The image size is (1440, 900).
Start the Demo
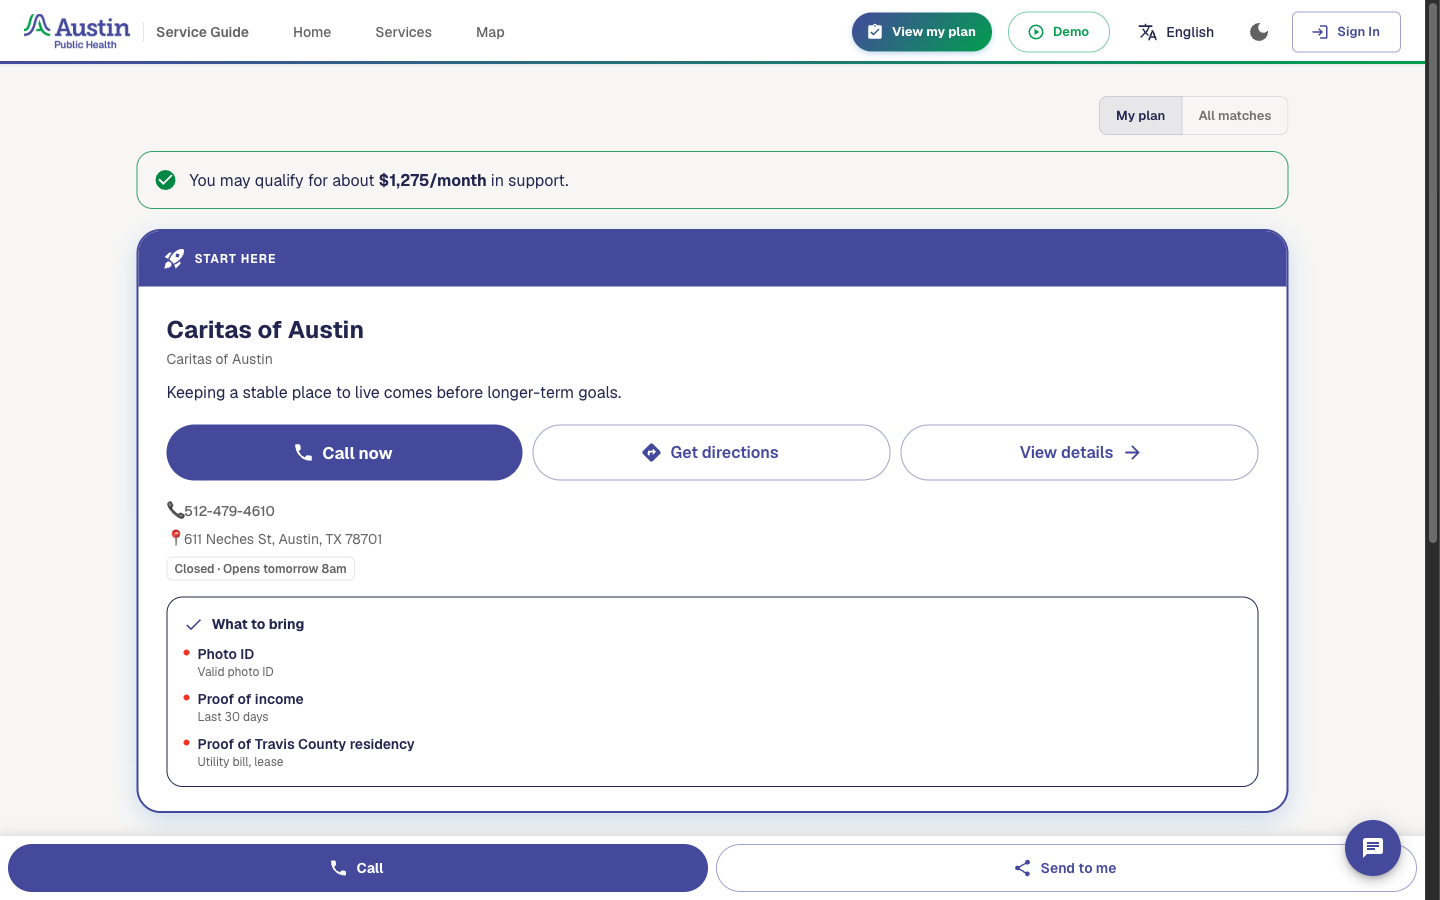pyautogui.click(x=1059, y=32)
